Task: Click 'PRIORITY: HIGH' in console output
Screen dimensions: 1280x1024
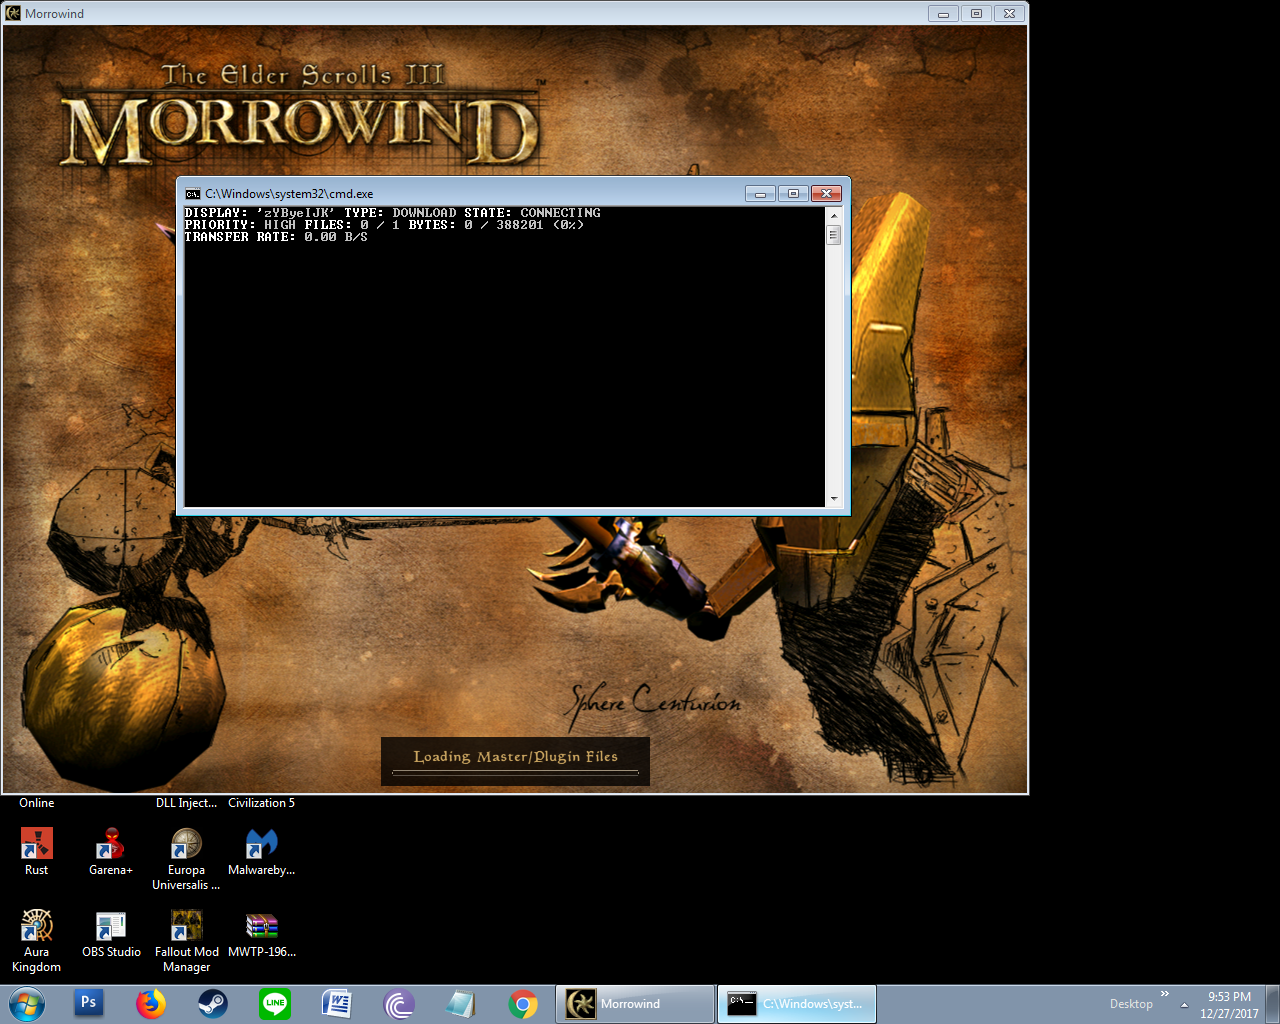Action: tap(240, 225)
